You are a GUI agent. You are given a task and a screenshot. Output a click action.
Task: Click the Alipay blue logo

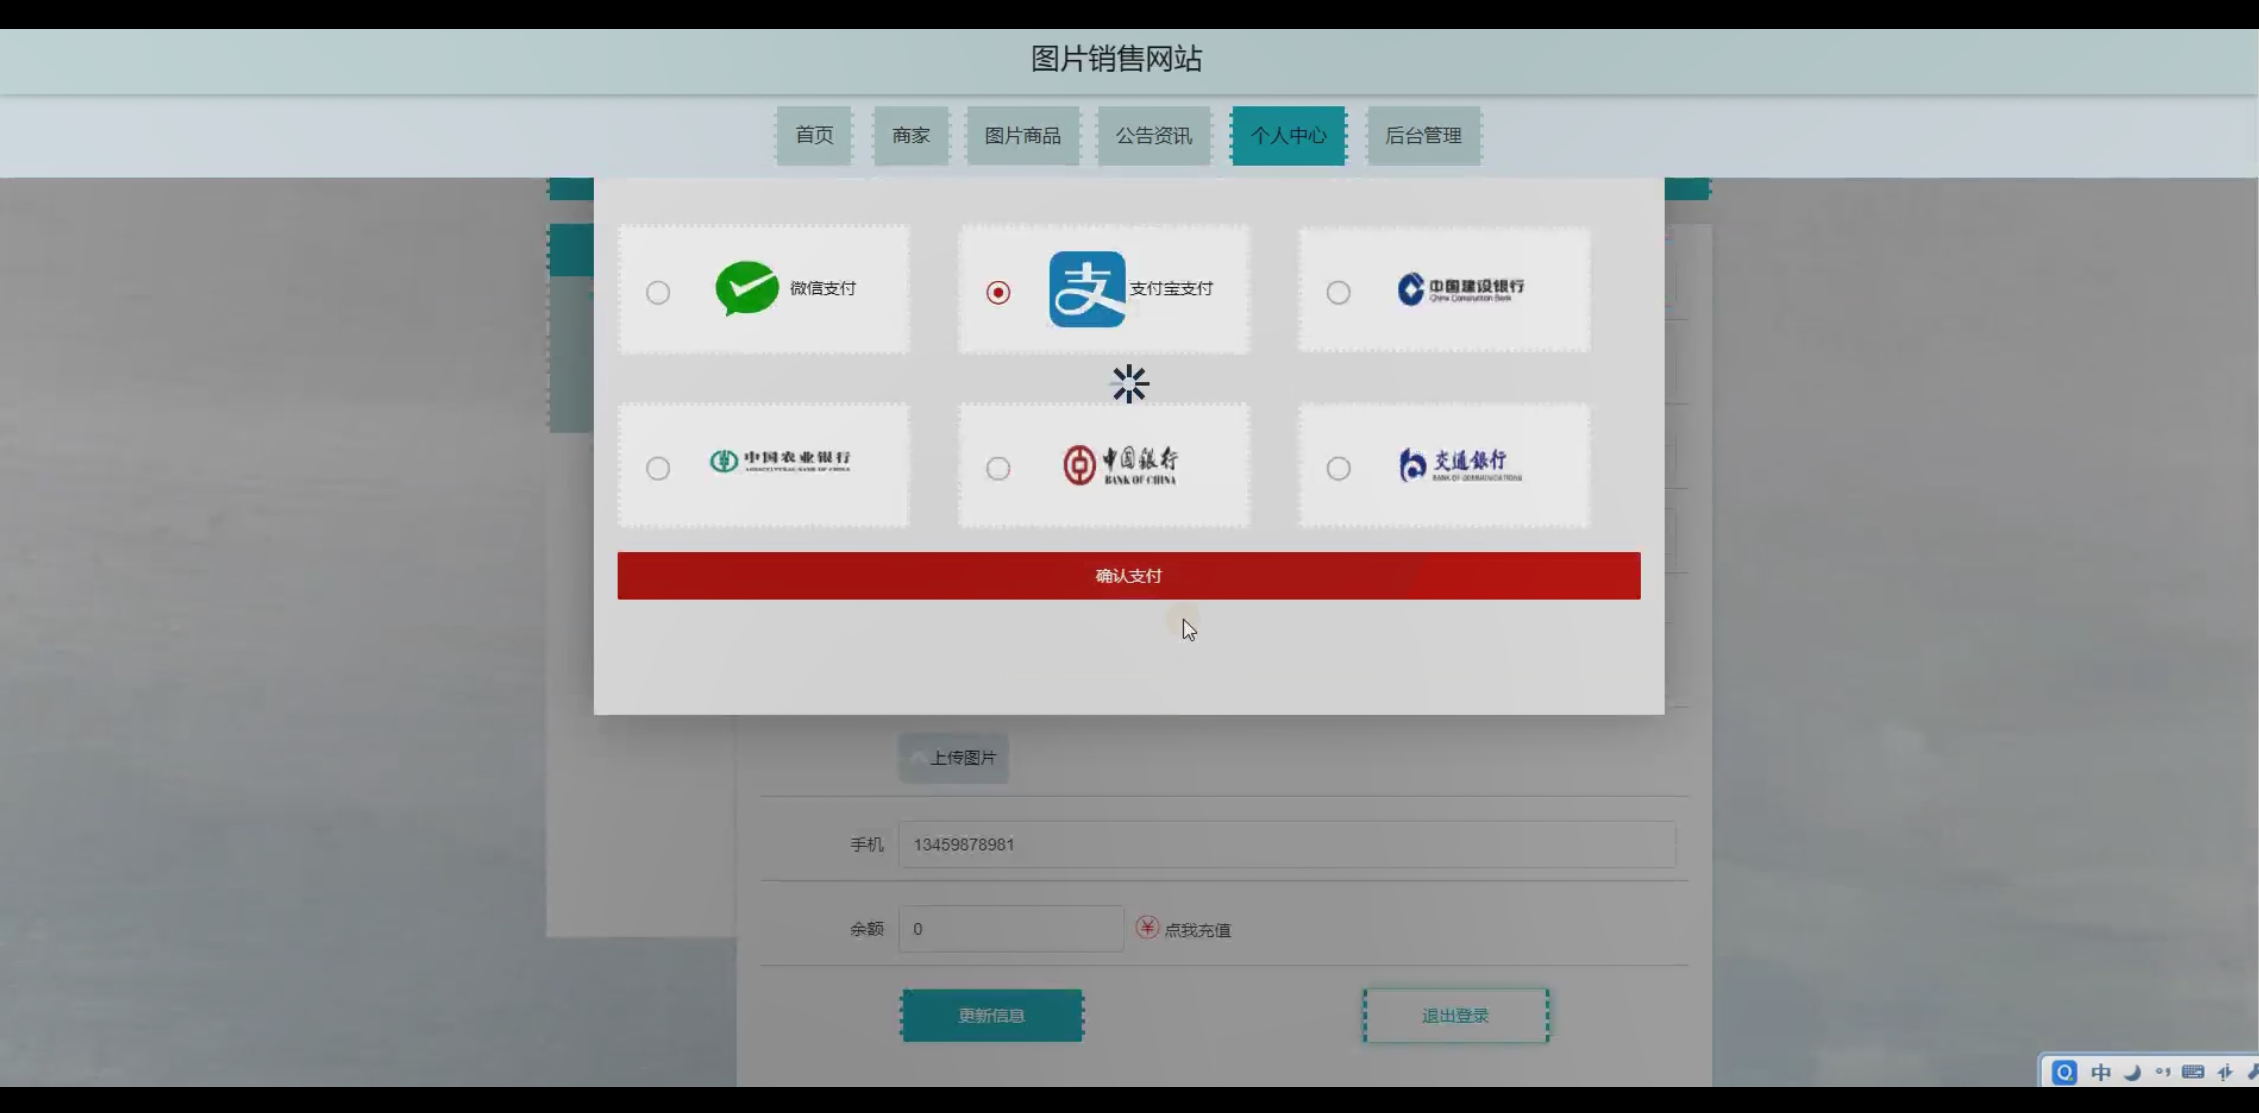point(1086,289)
